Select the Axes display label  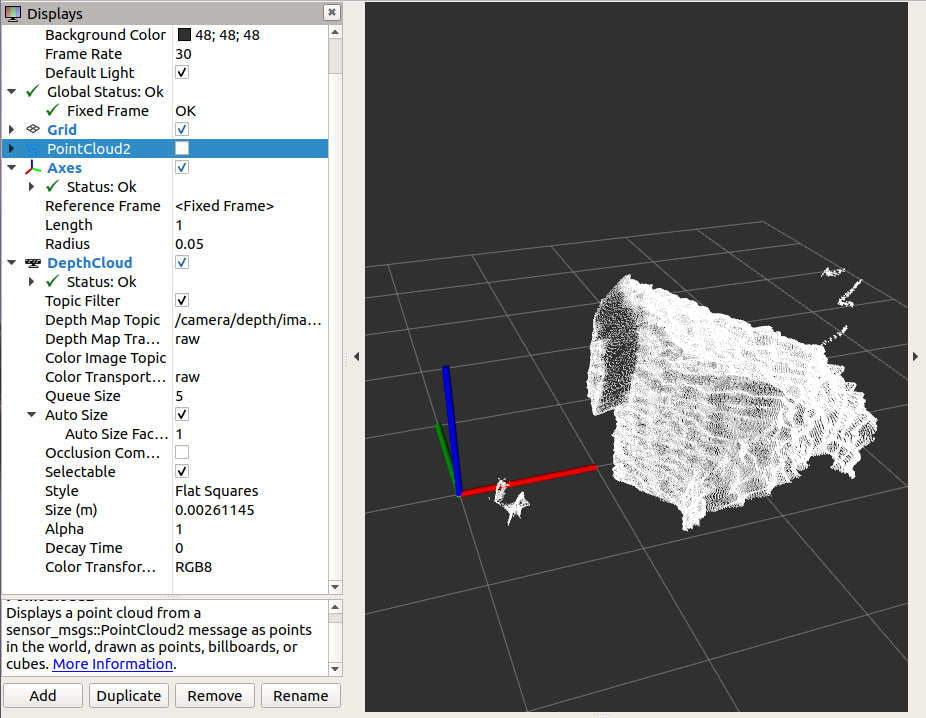click(x=64, y=168)
